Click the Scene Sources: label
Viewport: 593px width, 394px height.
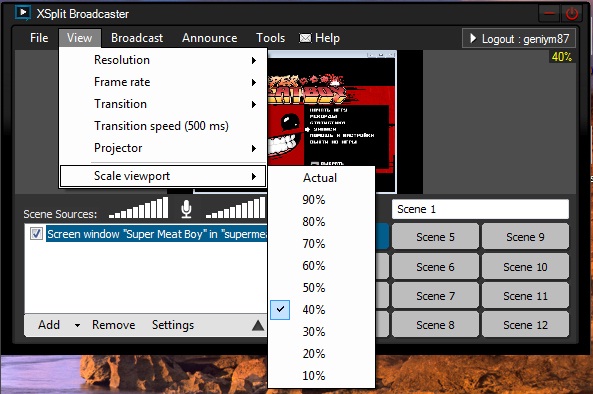click(x=60, y=214)
